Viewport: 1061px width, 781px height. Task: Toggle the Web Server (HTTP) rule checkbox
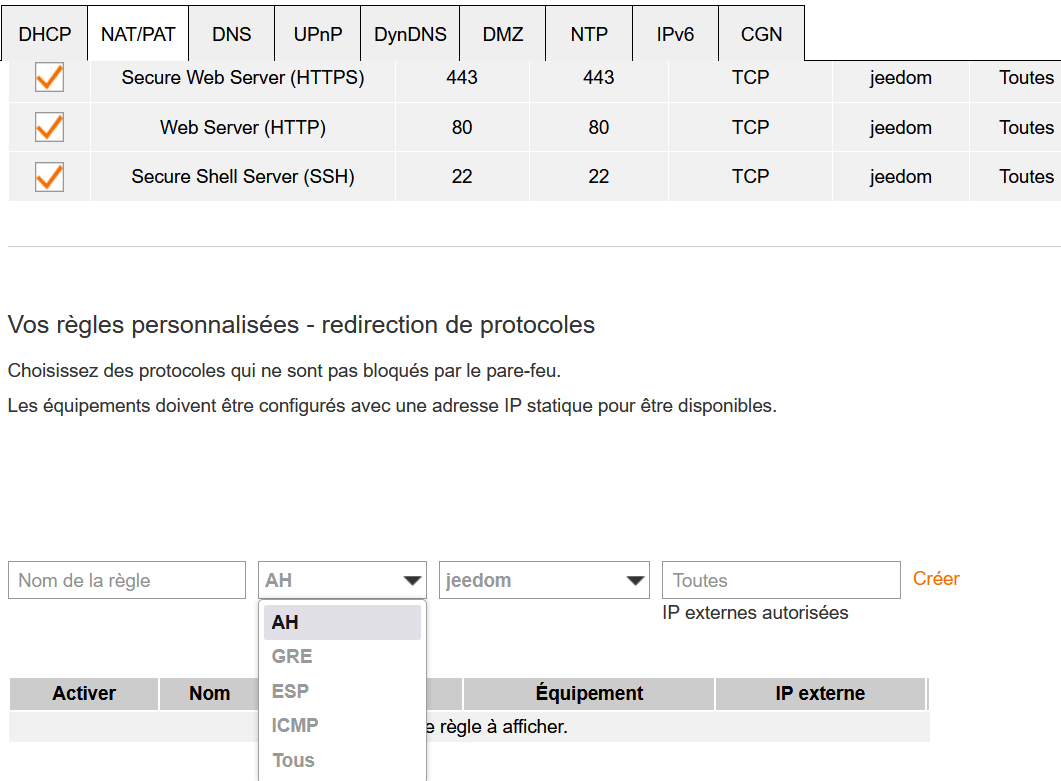tap(49, 127)
